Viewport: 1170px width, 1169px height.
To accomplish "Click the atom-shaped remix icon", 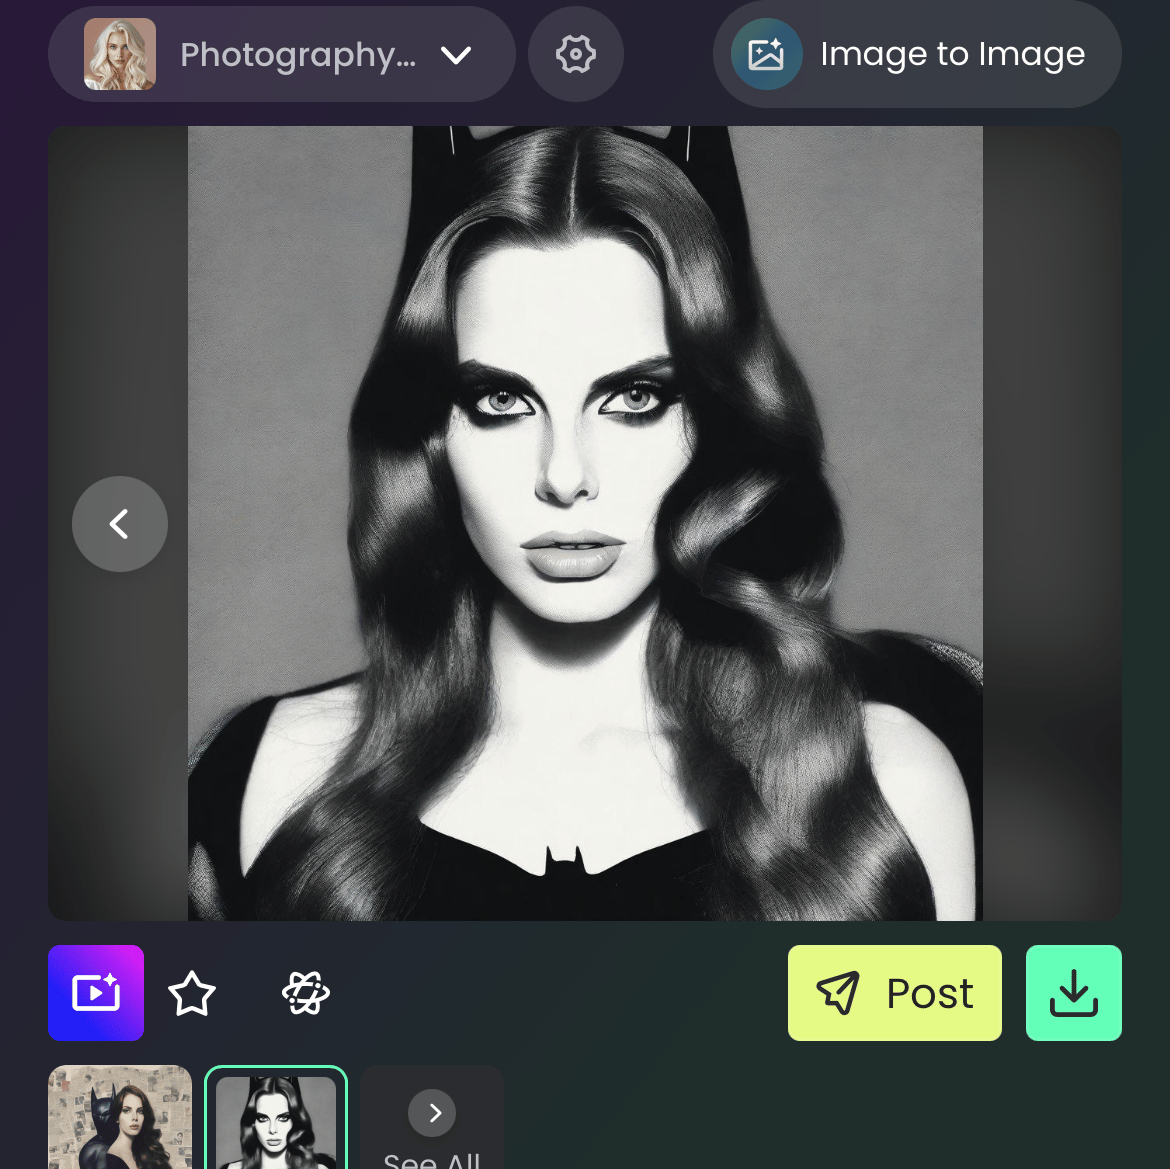I will (306, 993).
